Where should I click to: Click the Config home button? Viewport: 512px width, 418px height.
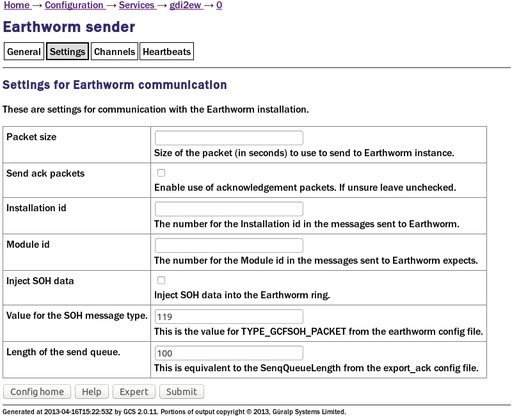[37, 391]
